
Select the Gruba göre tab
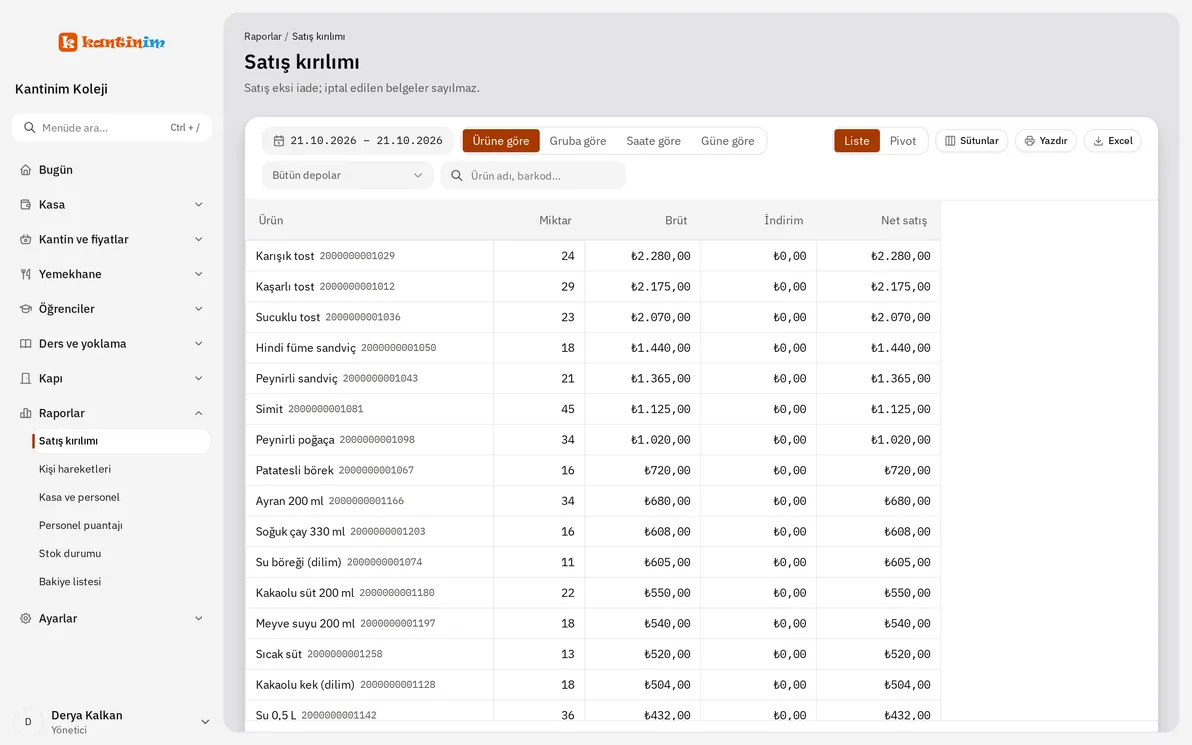(578, 141)
